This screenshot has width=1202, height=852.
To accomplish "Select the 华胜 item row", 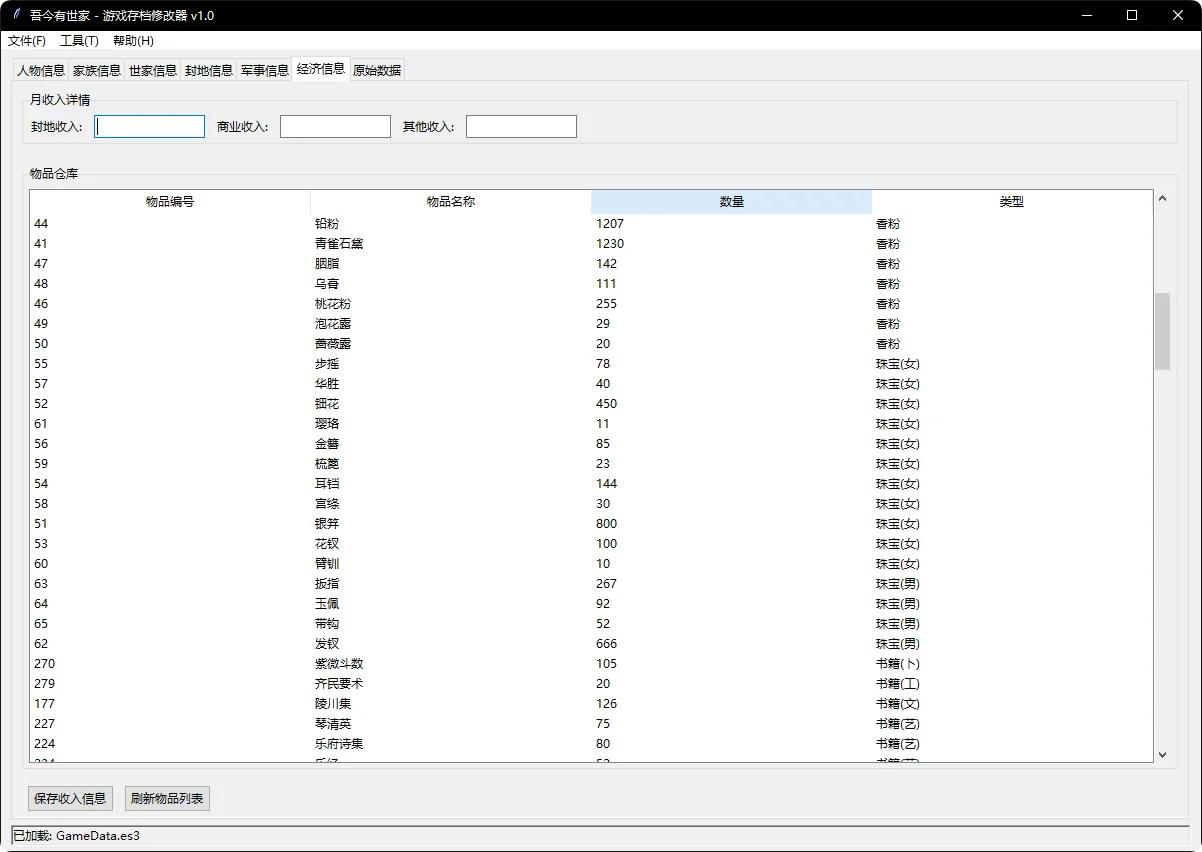I will [591, 383].
